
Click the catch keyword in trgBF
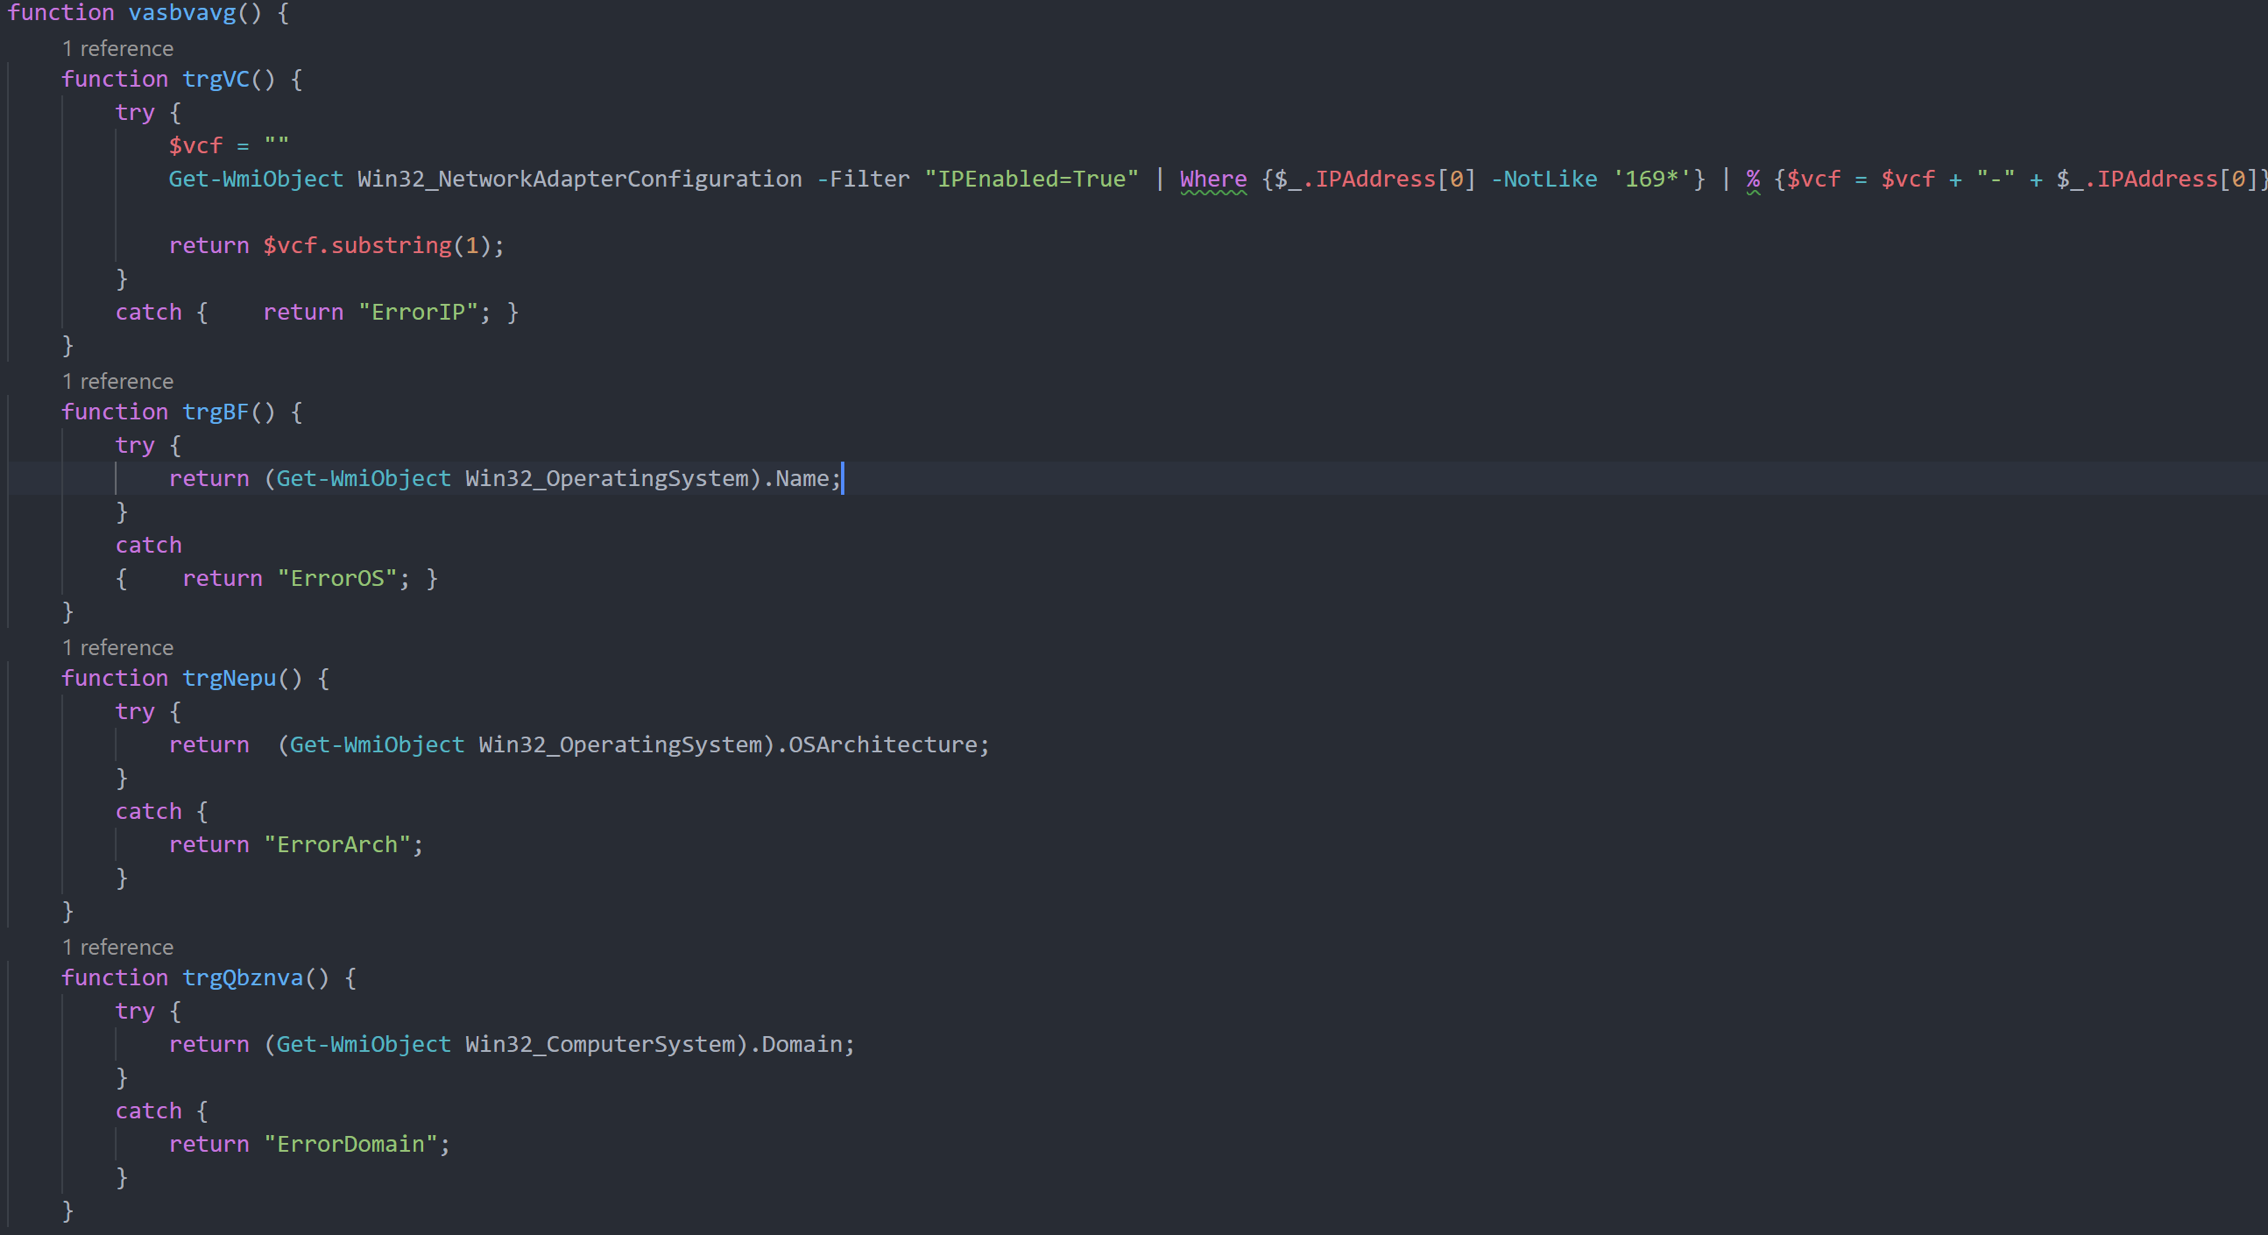[148, 545]
